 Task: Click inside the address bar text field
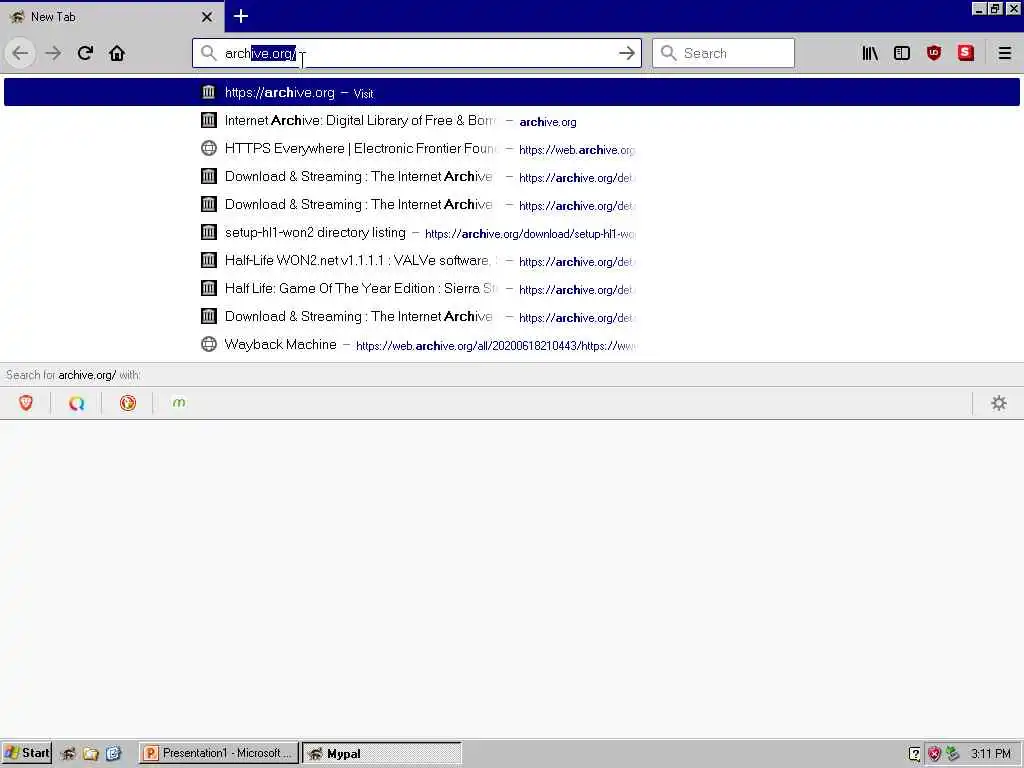point(418,53)
